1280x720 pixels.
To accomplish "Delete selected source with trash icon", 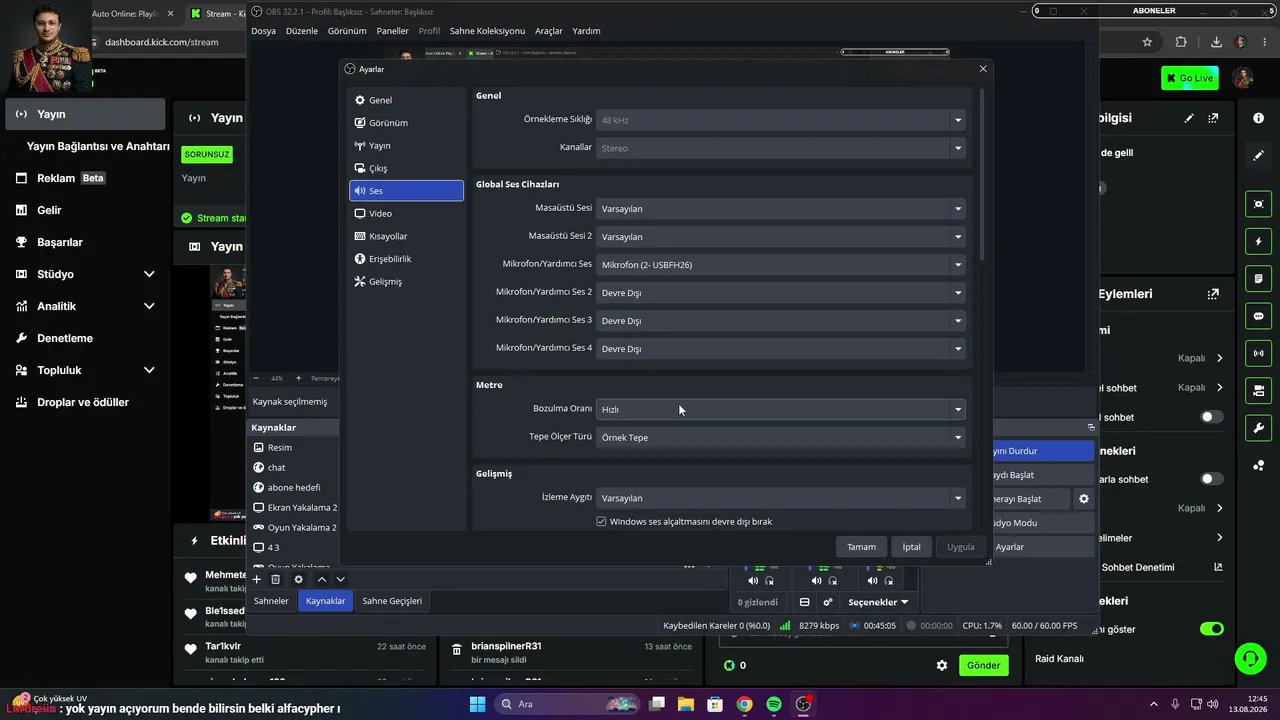I will pyautogui.click(x=275, y=579).
